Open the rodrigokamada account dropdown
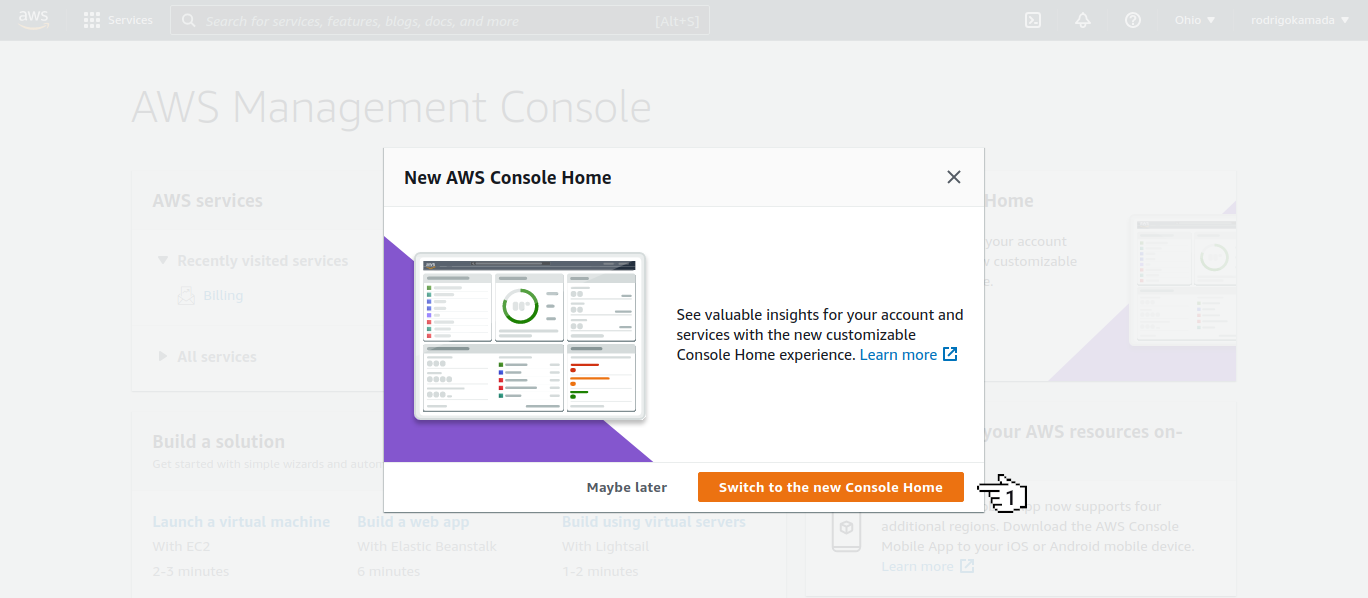 [1299, 20]
